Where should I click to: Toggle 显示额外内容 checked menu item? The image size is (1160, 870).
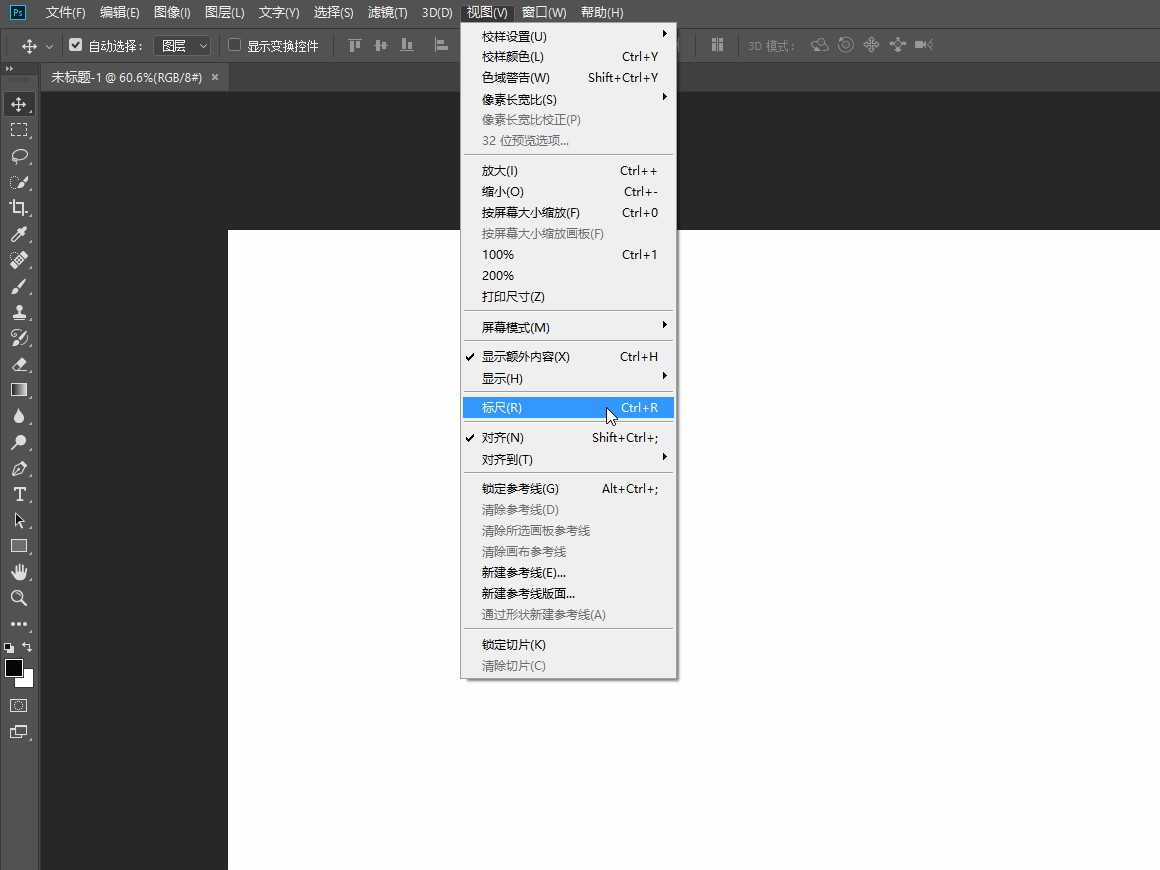(526, 357)
